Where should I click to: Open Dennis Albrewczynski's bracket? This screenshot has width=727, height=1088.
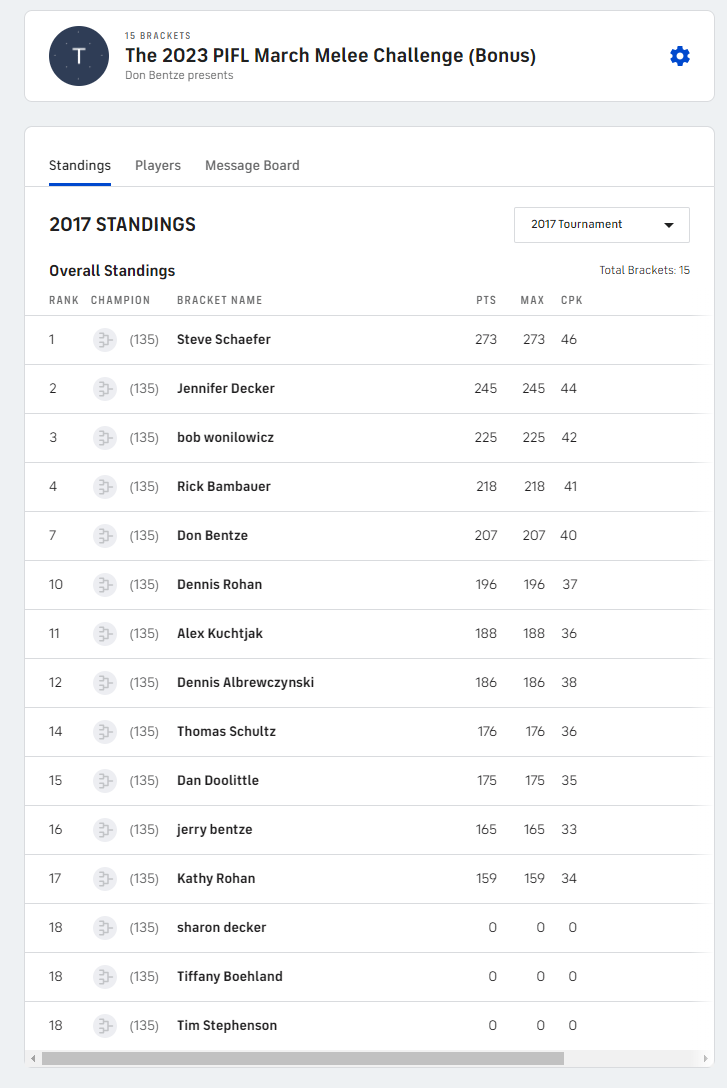tap(245, 683)
